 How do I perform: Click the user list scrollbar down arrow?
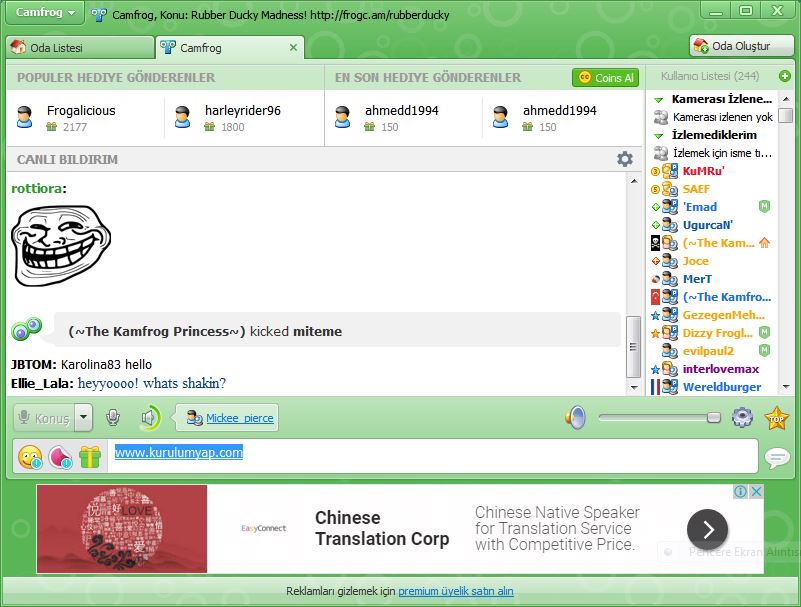click(x=786, y=387)
